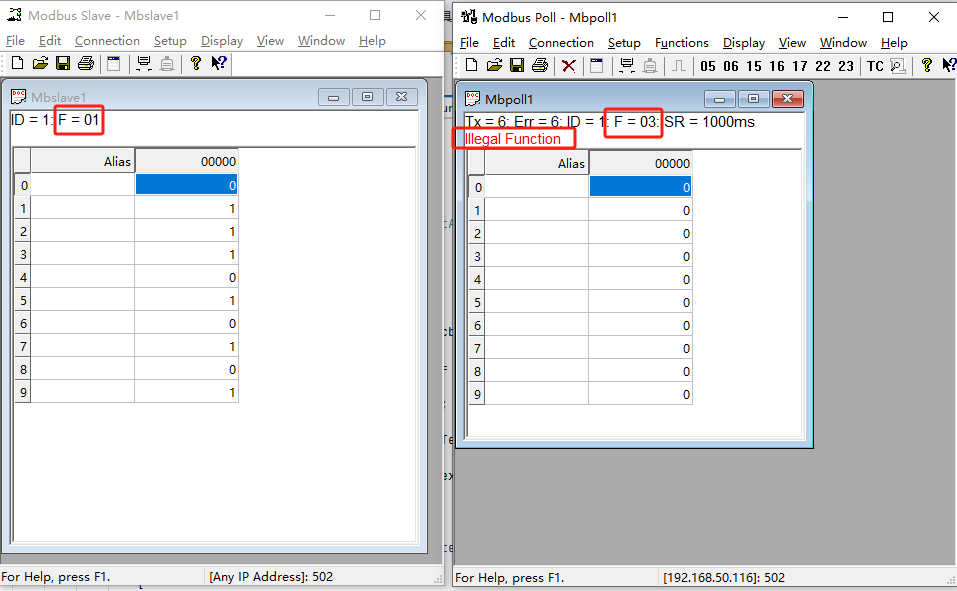957x591 pixels.
Task: Click Connect icon in Modbus Slave toolbar
Action: [144, 63]
